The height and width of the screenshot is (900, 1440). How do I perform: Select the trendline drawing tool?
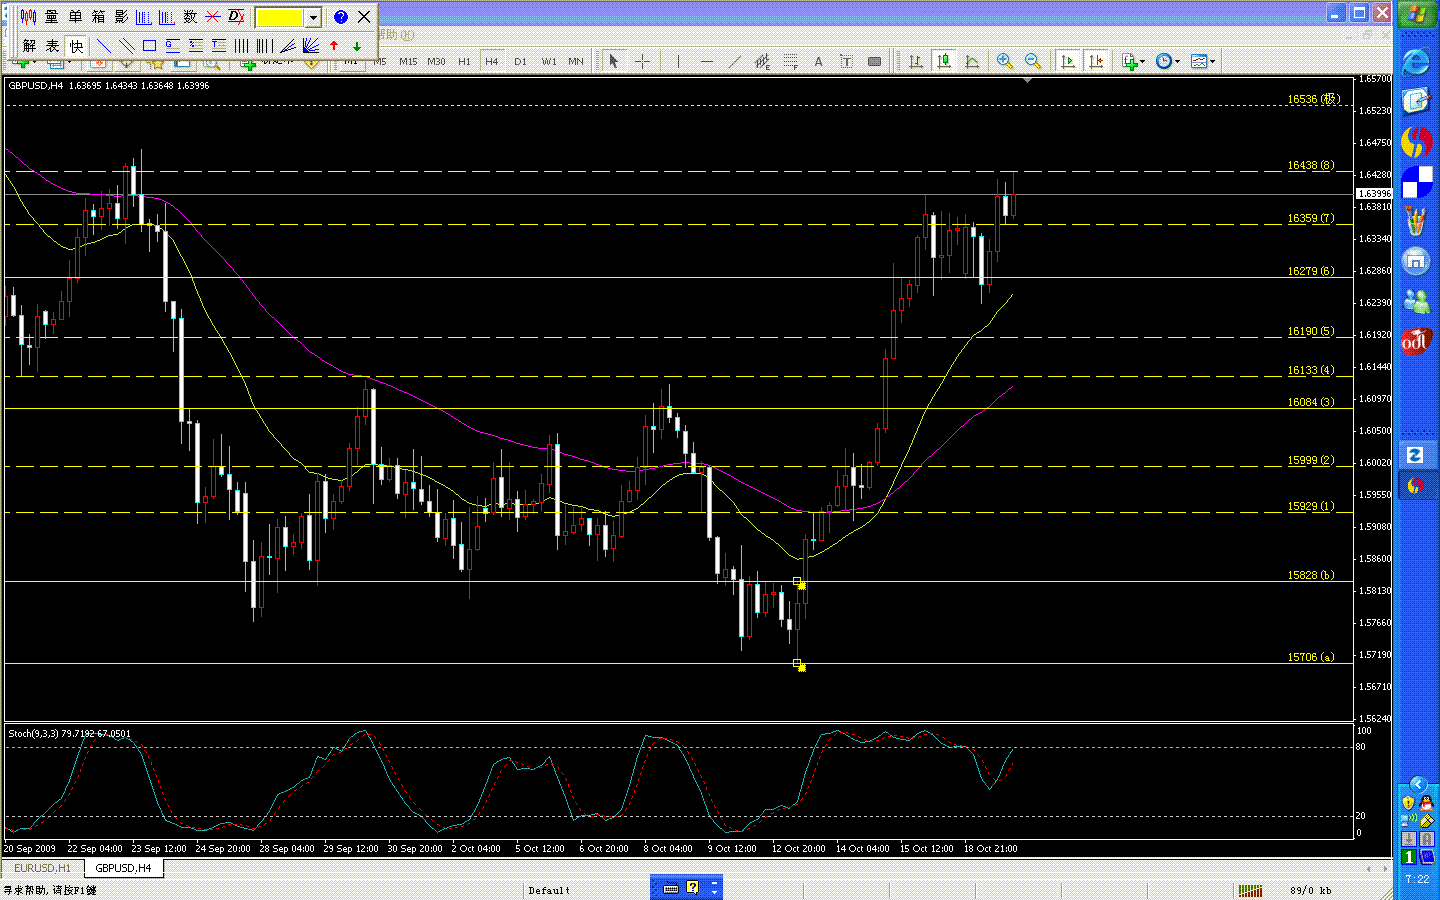[x=734, y=62]
